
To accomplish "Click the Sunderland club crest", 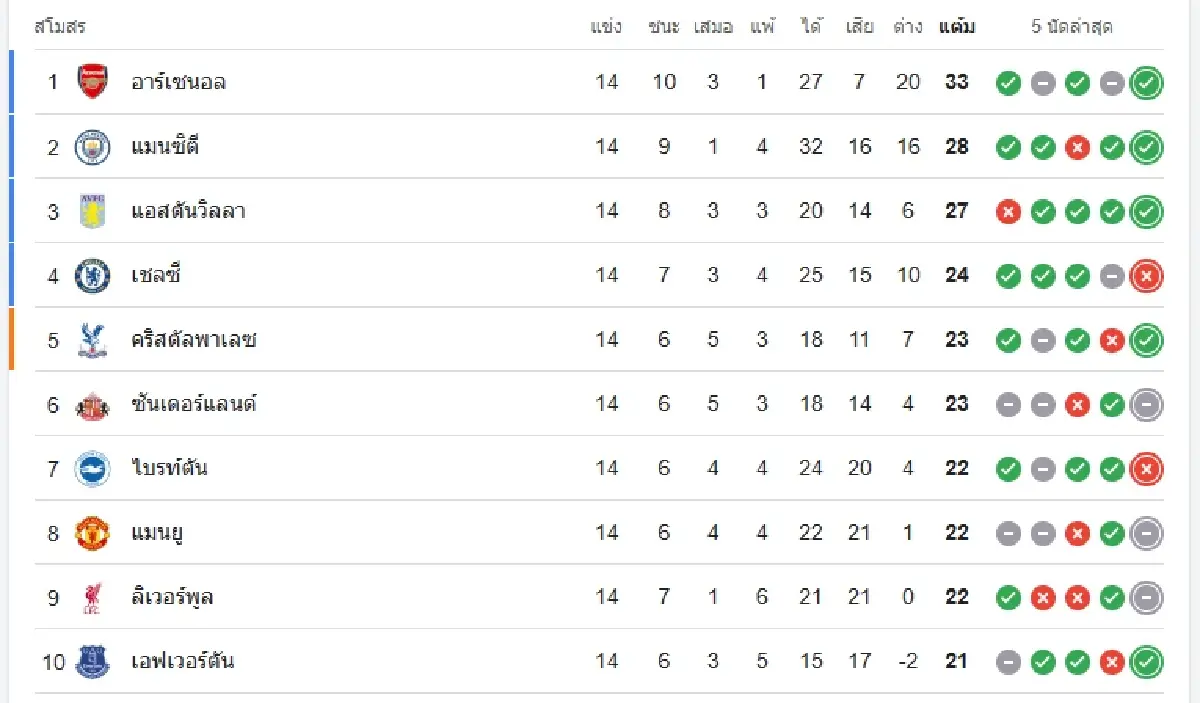I will coord(93,404).
